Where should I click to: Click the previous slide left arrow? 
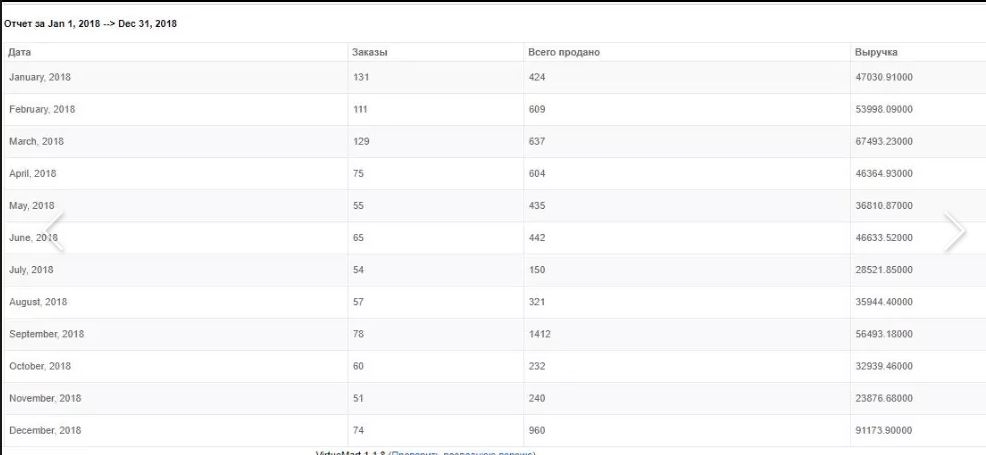tap(55, 232)
